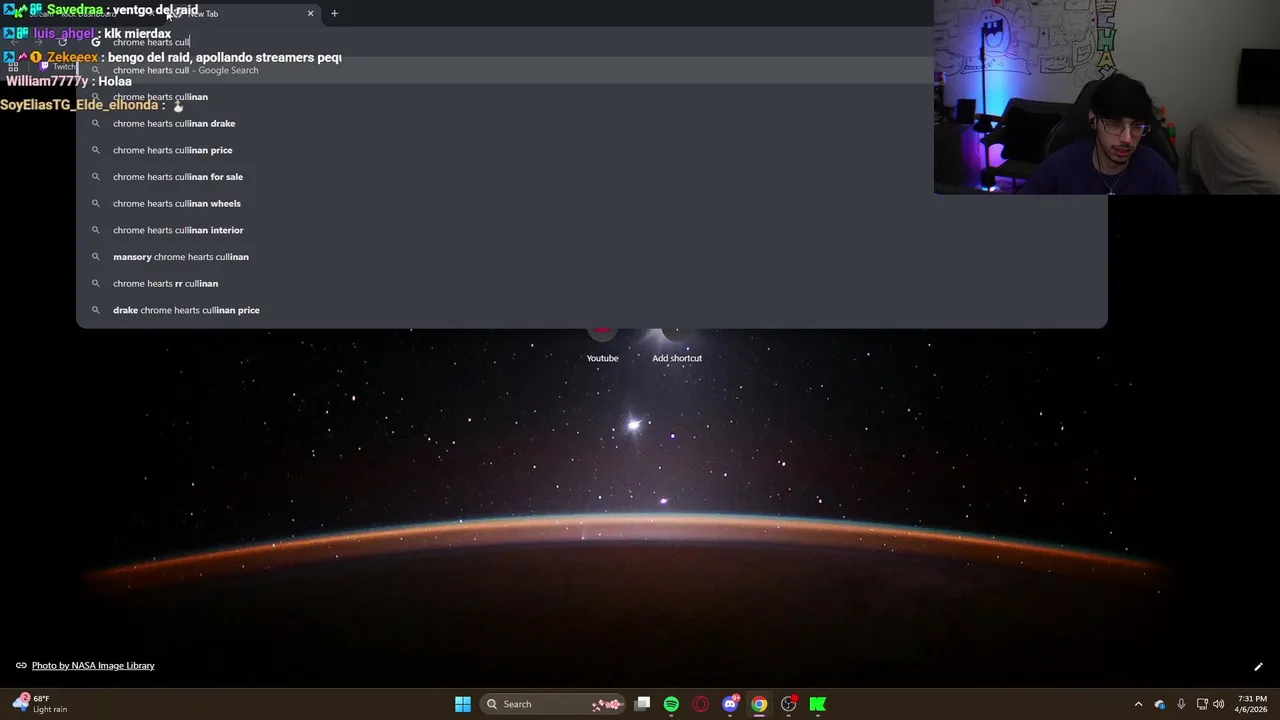Click the address bar text "chrome hearts cull"
This screenshot has height=720, width=1280.
[151, 42]
